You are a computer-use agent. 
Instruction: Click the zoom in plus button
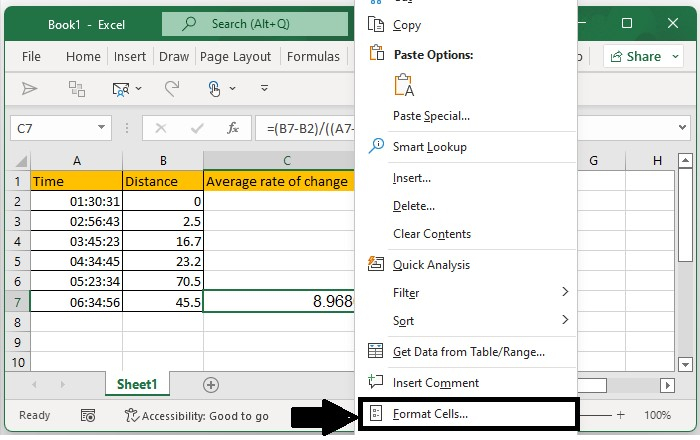pos(621,415)
